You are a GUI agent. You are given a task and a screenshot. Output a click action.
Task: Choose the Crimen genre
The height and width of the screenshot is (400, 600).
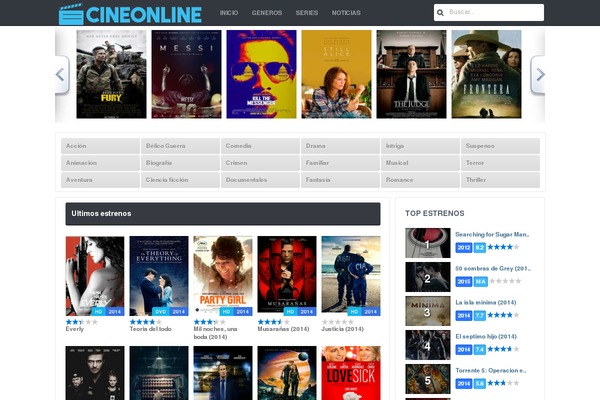[x=260, y=163]
